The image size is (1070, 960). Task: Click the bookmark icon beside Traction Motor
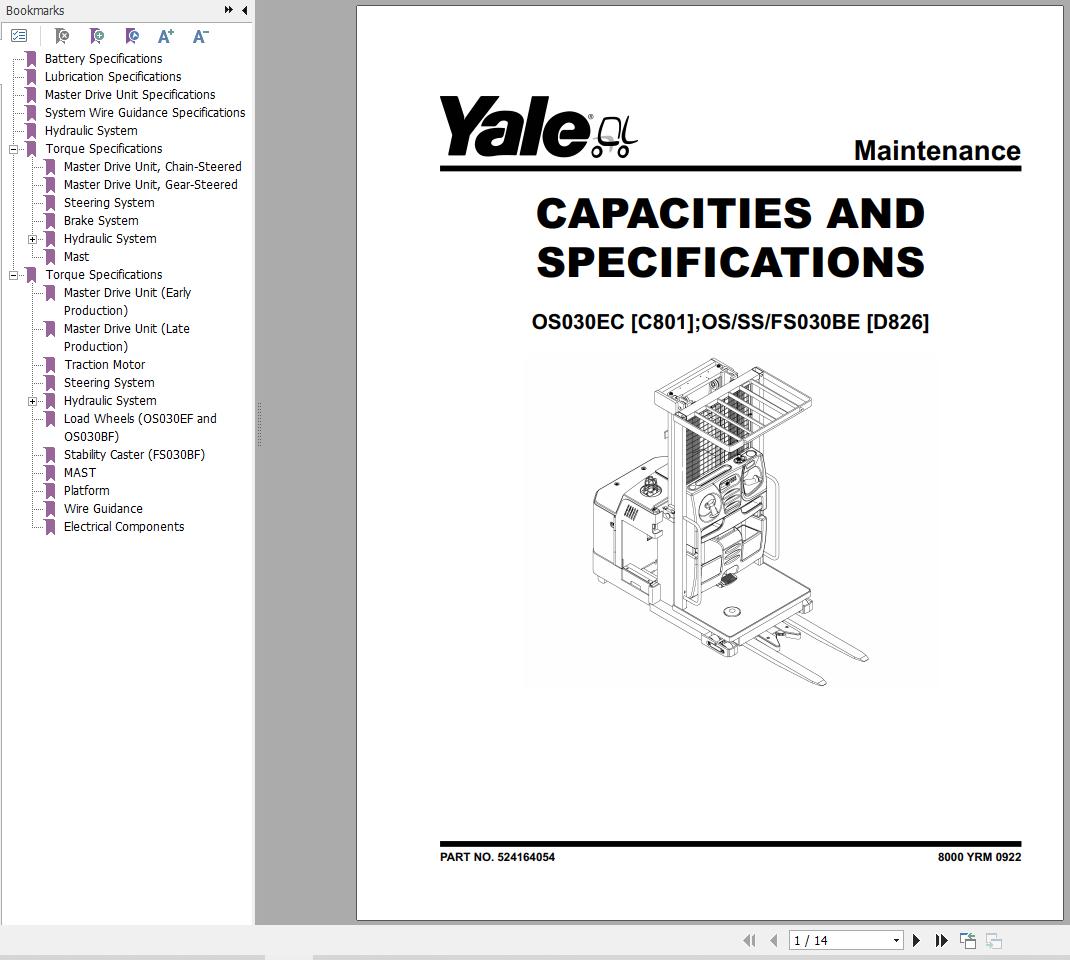coord(50,365)
